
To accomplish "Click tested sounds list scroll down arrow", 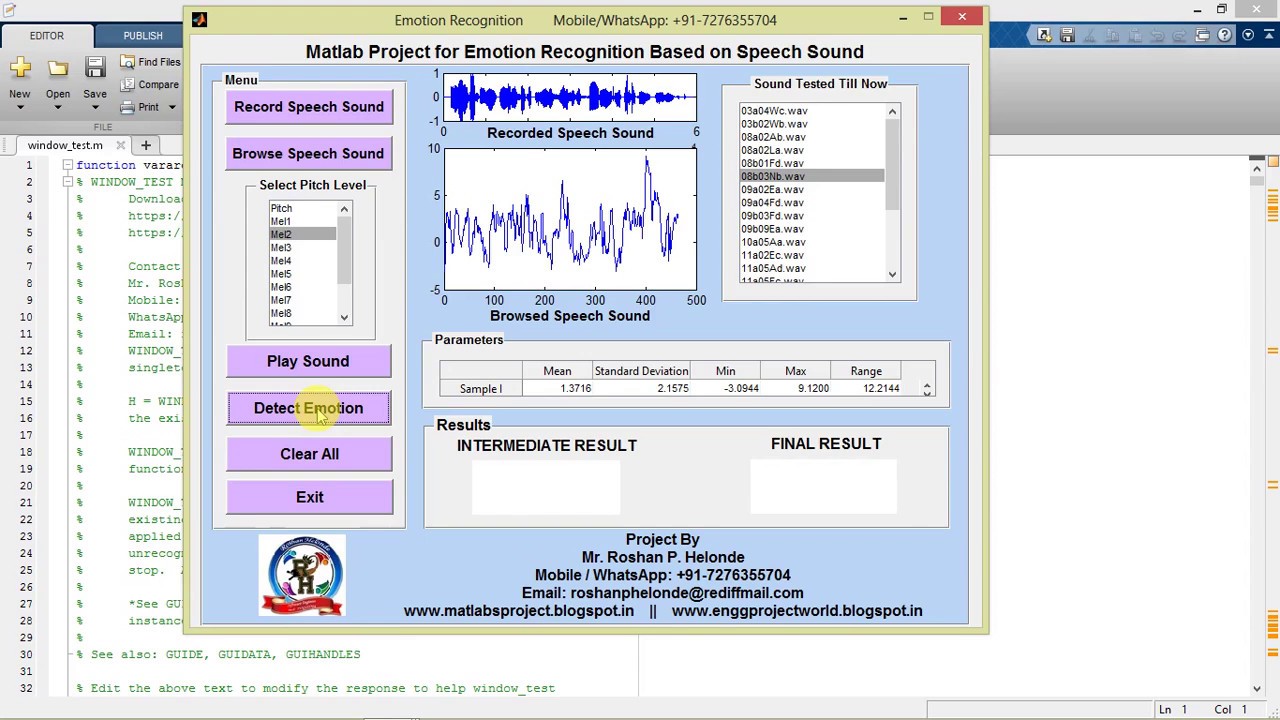I will point(892,274).
